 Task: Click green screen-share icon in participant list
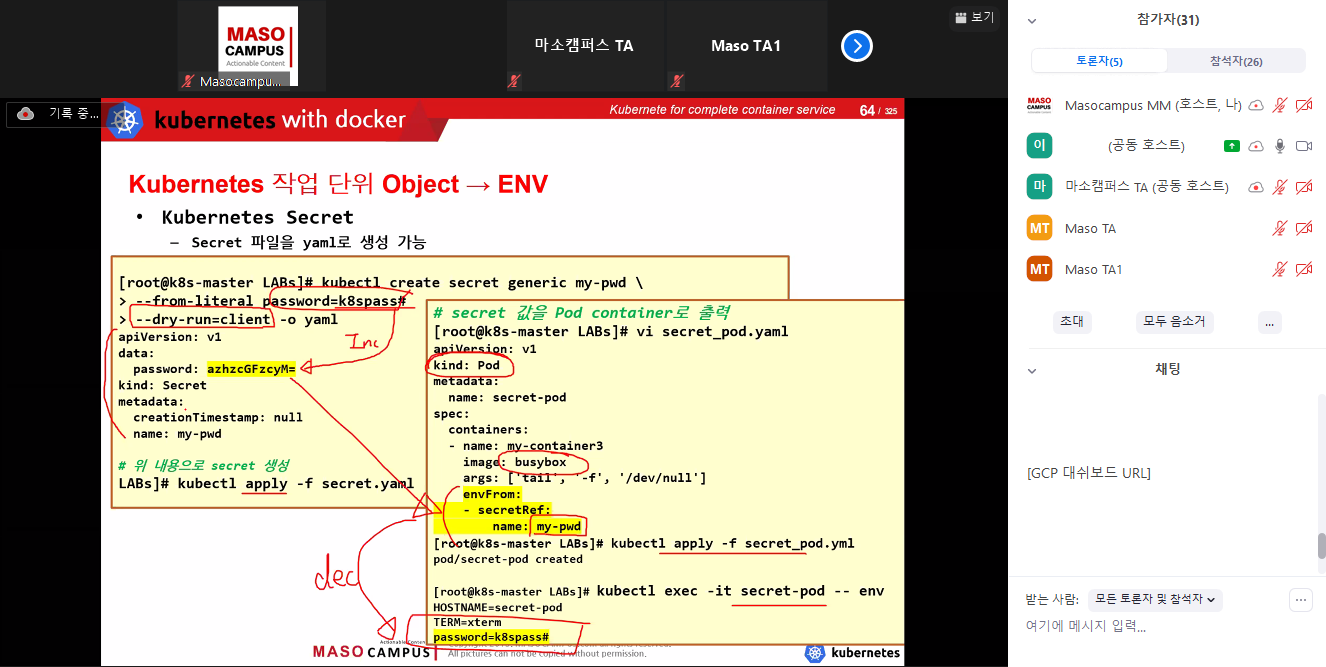pyautogui.click(x=1232, y=146)
